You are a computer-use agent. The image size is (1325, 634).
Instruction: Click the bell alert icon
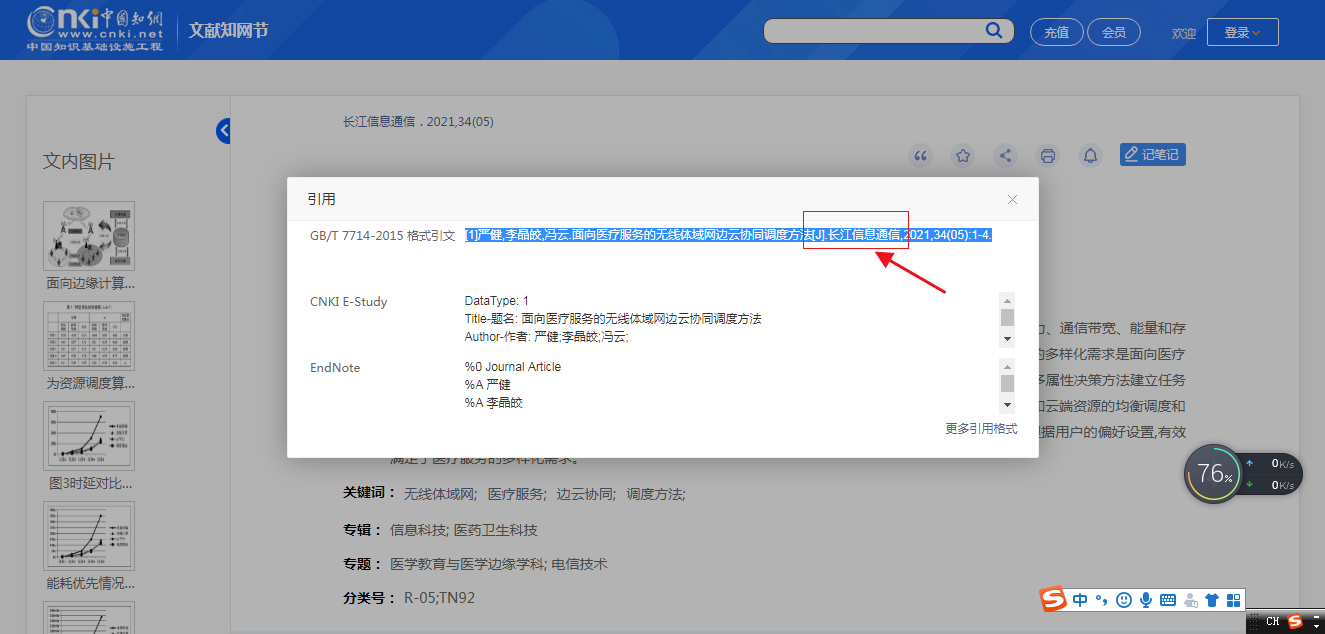tap(1091, 155)
